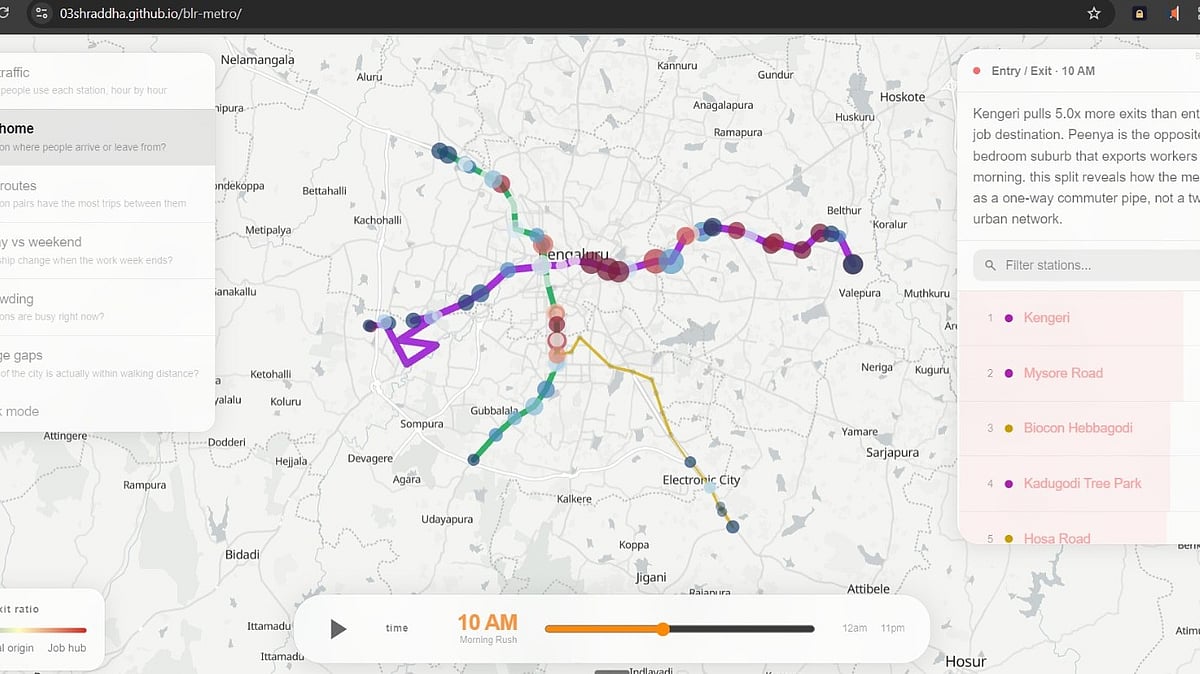Image resolution: width=1200 pixels, height=674 pixels.
Task: Open the 'traffic' view in left menu
Action: click(107, 81)
